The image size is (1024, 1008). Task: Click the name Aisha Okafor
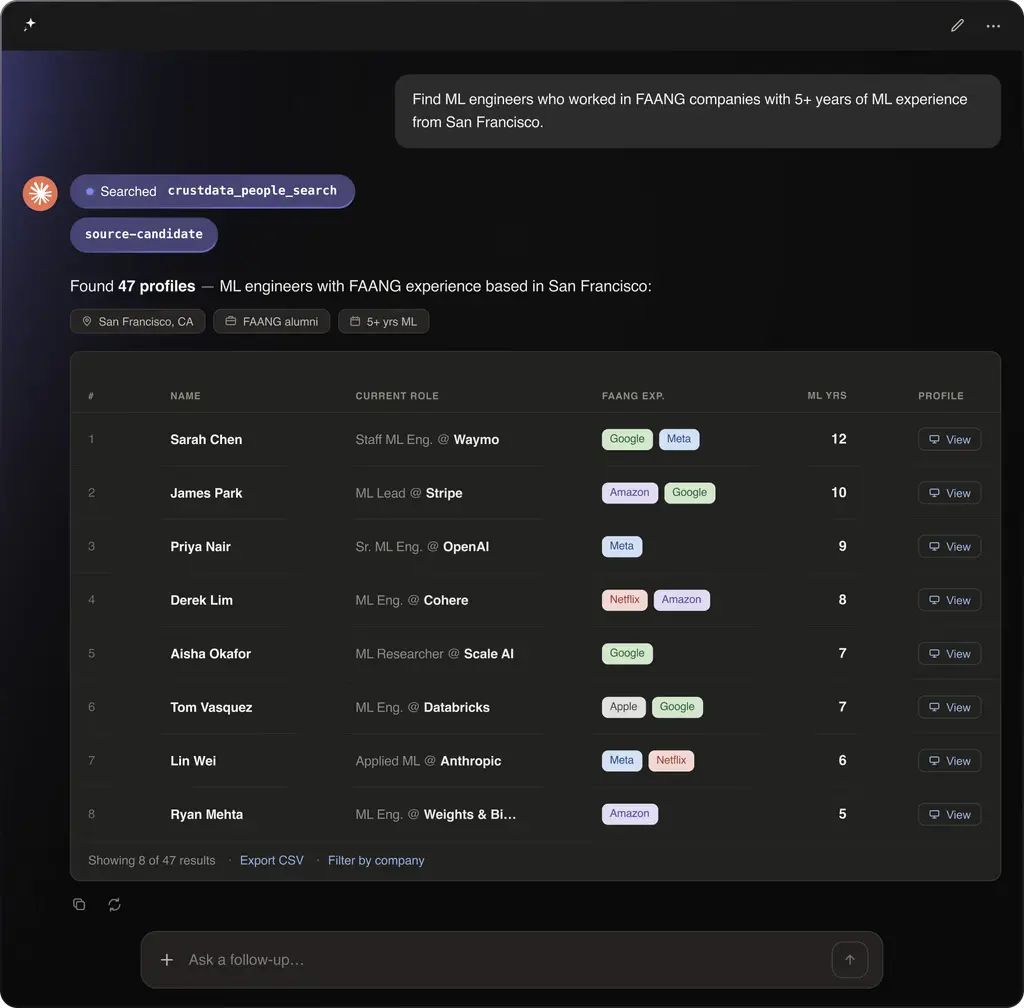click(x=210, y=654)
